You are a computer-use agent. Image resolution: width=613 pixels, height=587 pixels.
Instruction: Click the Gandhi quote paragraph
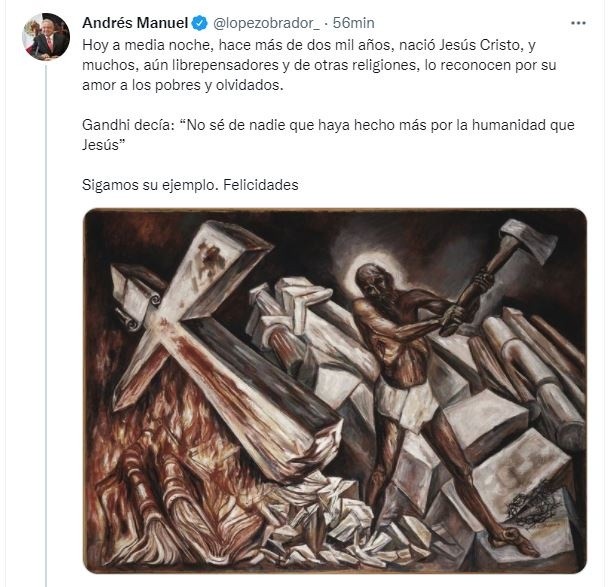pos(328,135)
